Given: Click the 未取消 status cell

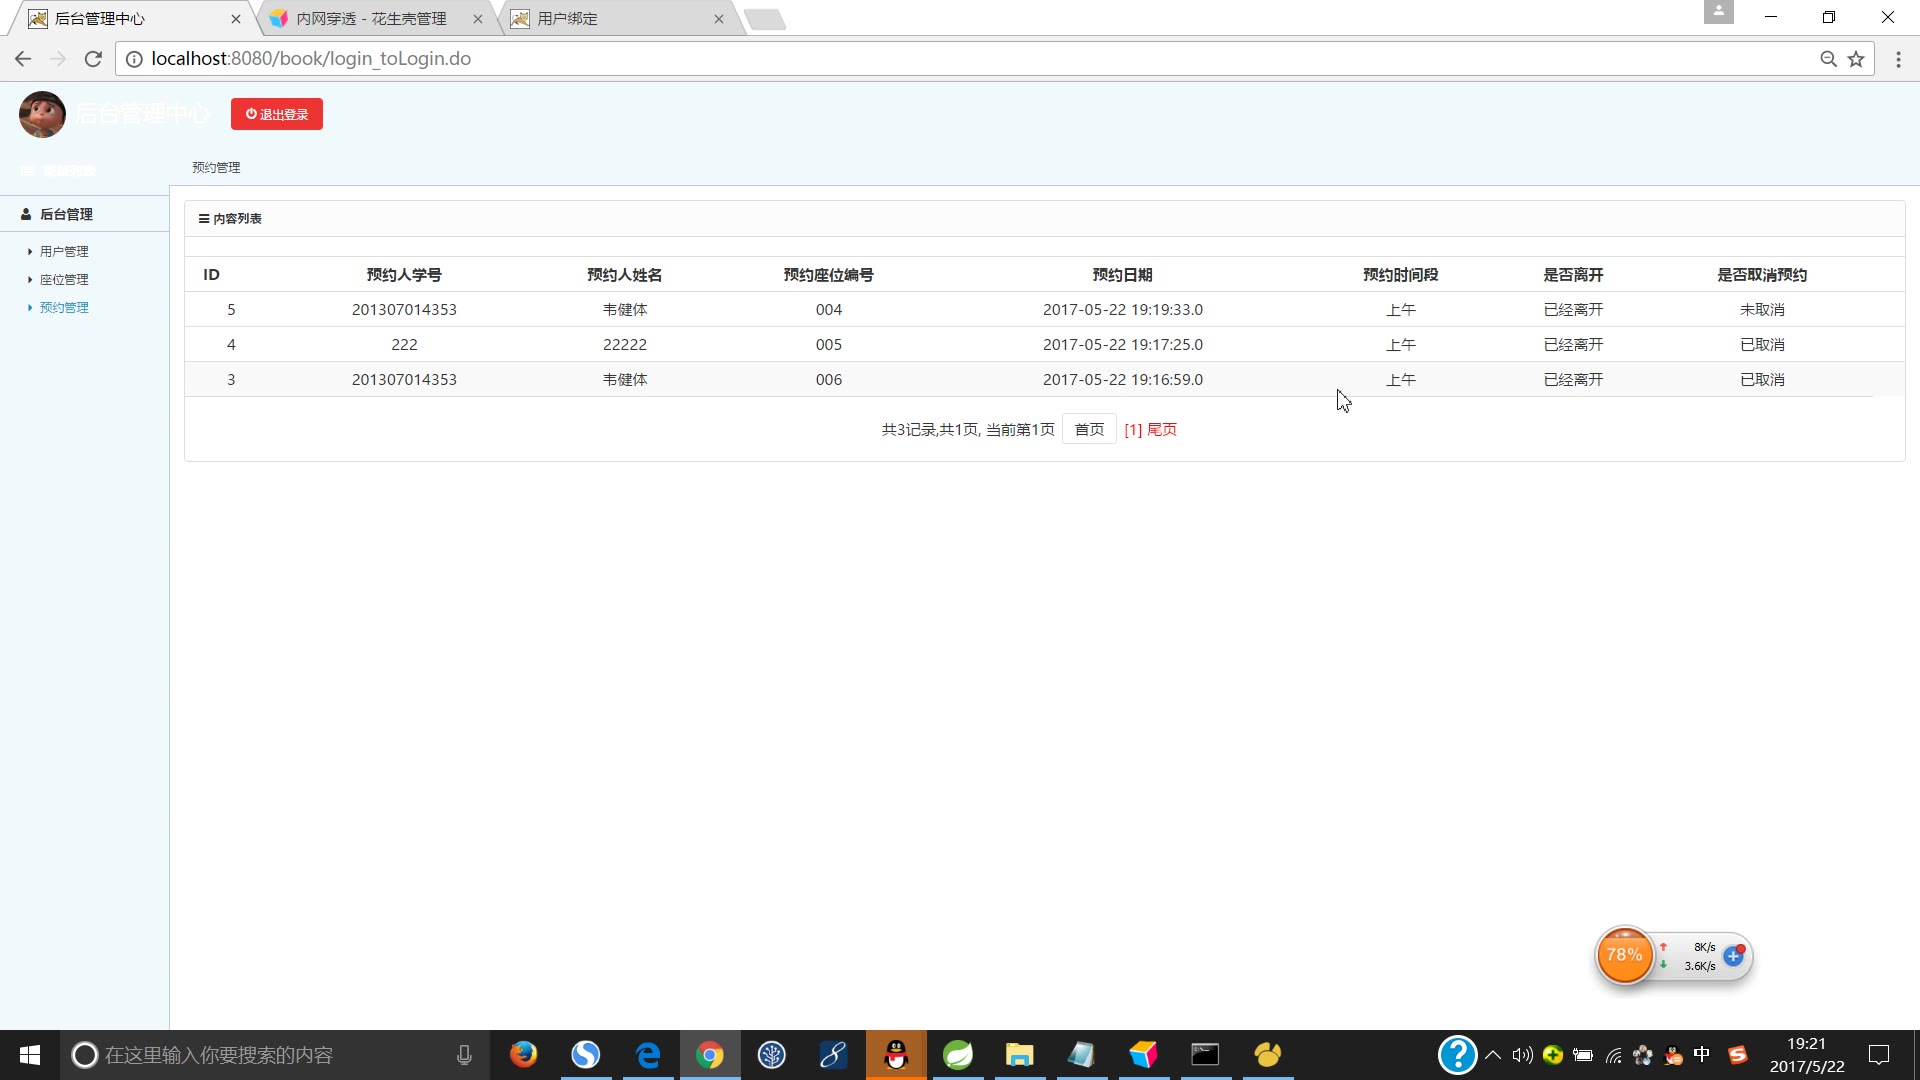Looking at the screenshot, I should (1762, 309).
